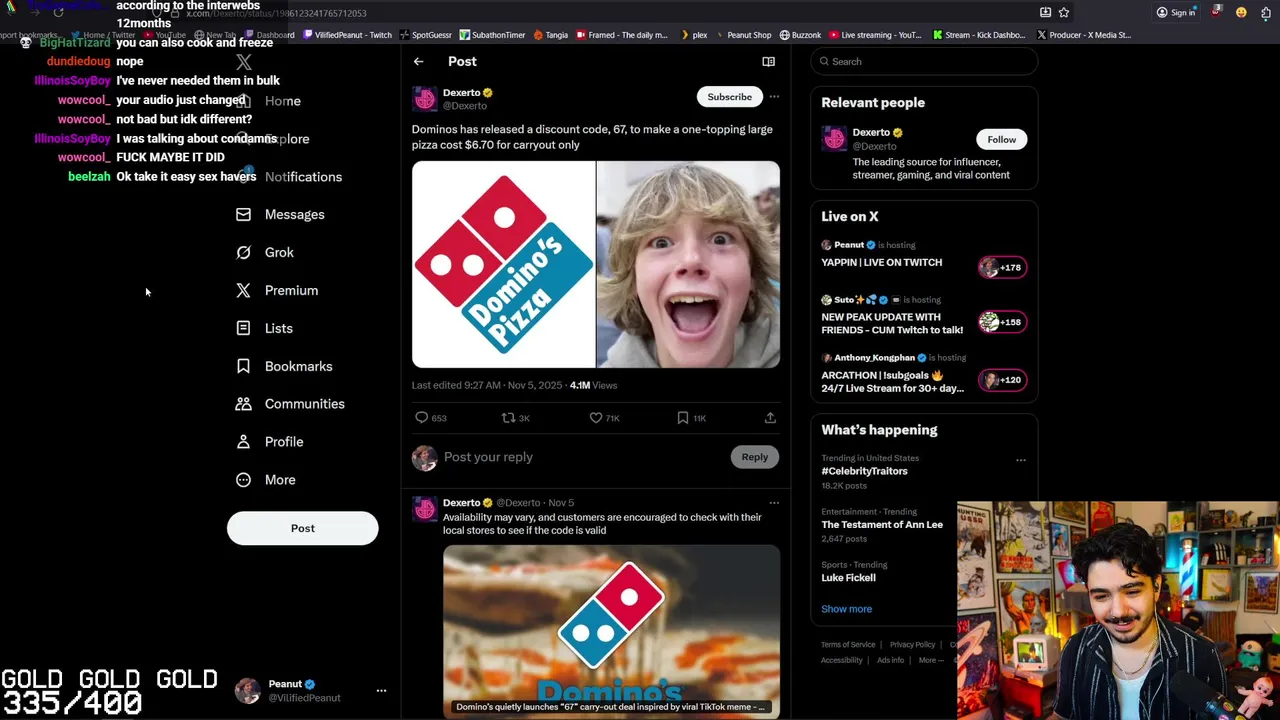
Task: Click the repost icon showing 3K
Action: (508, 418)
